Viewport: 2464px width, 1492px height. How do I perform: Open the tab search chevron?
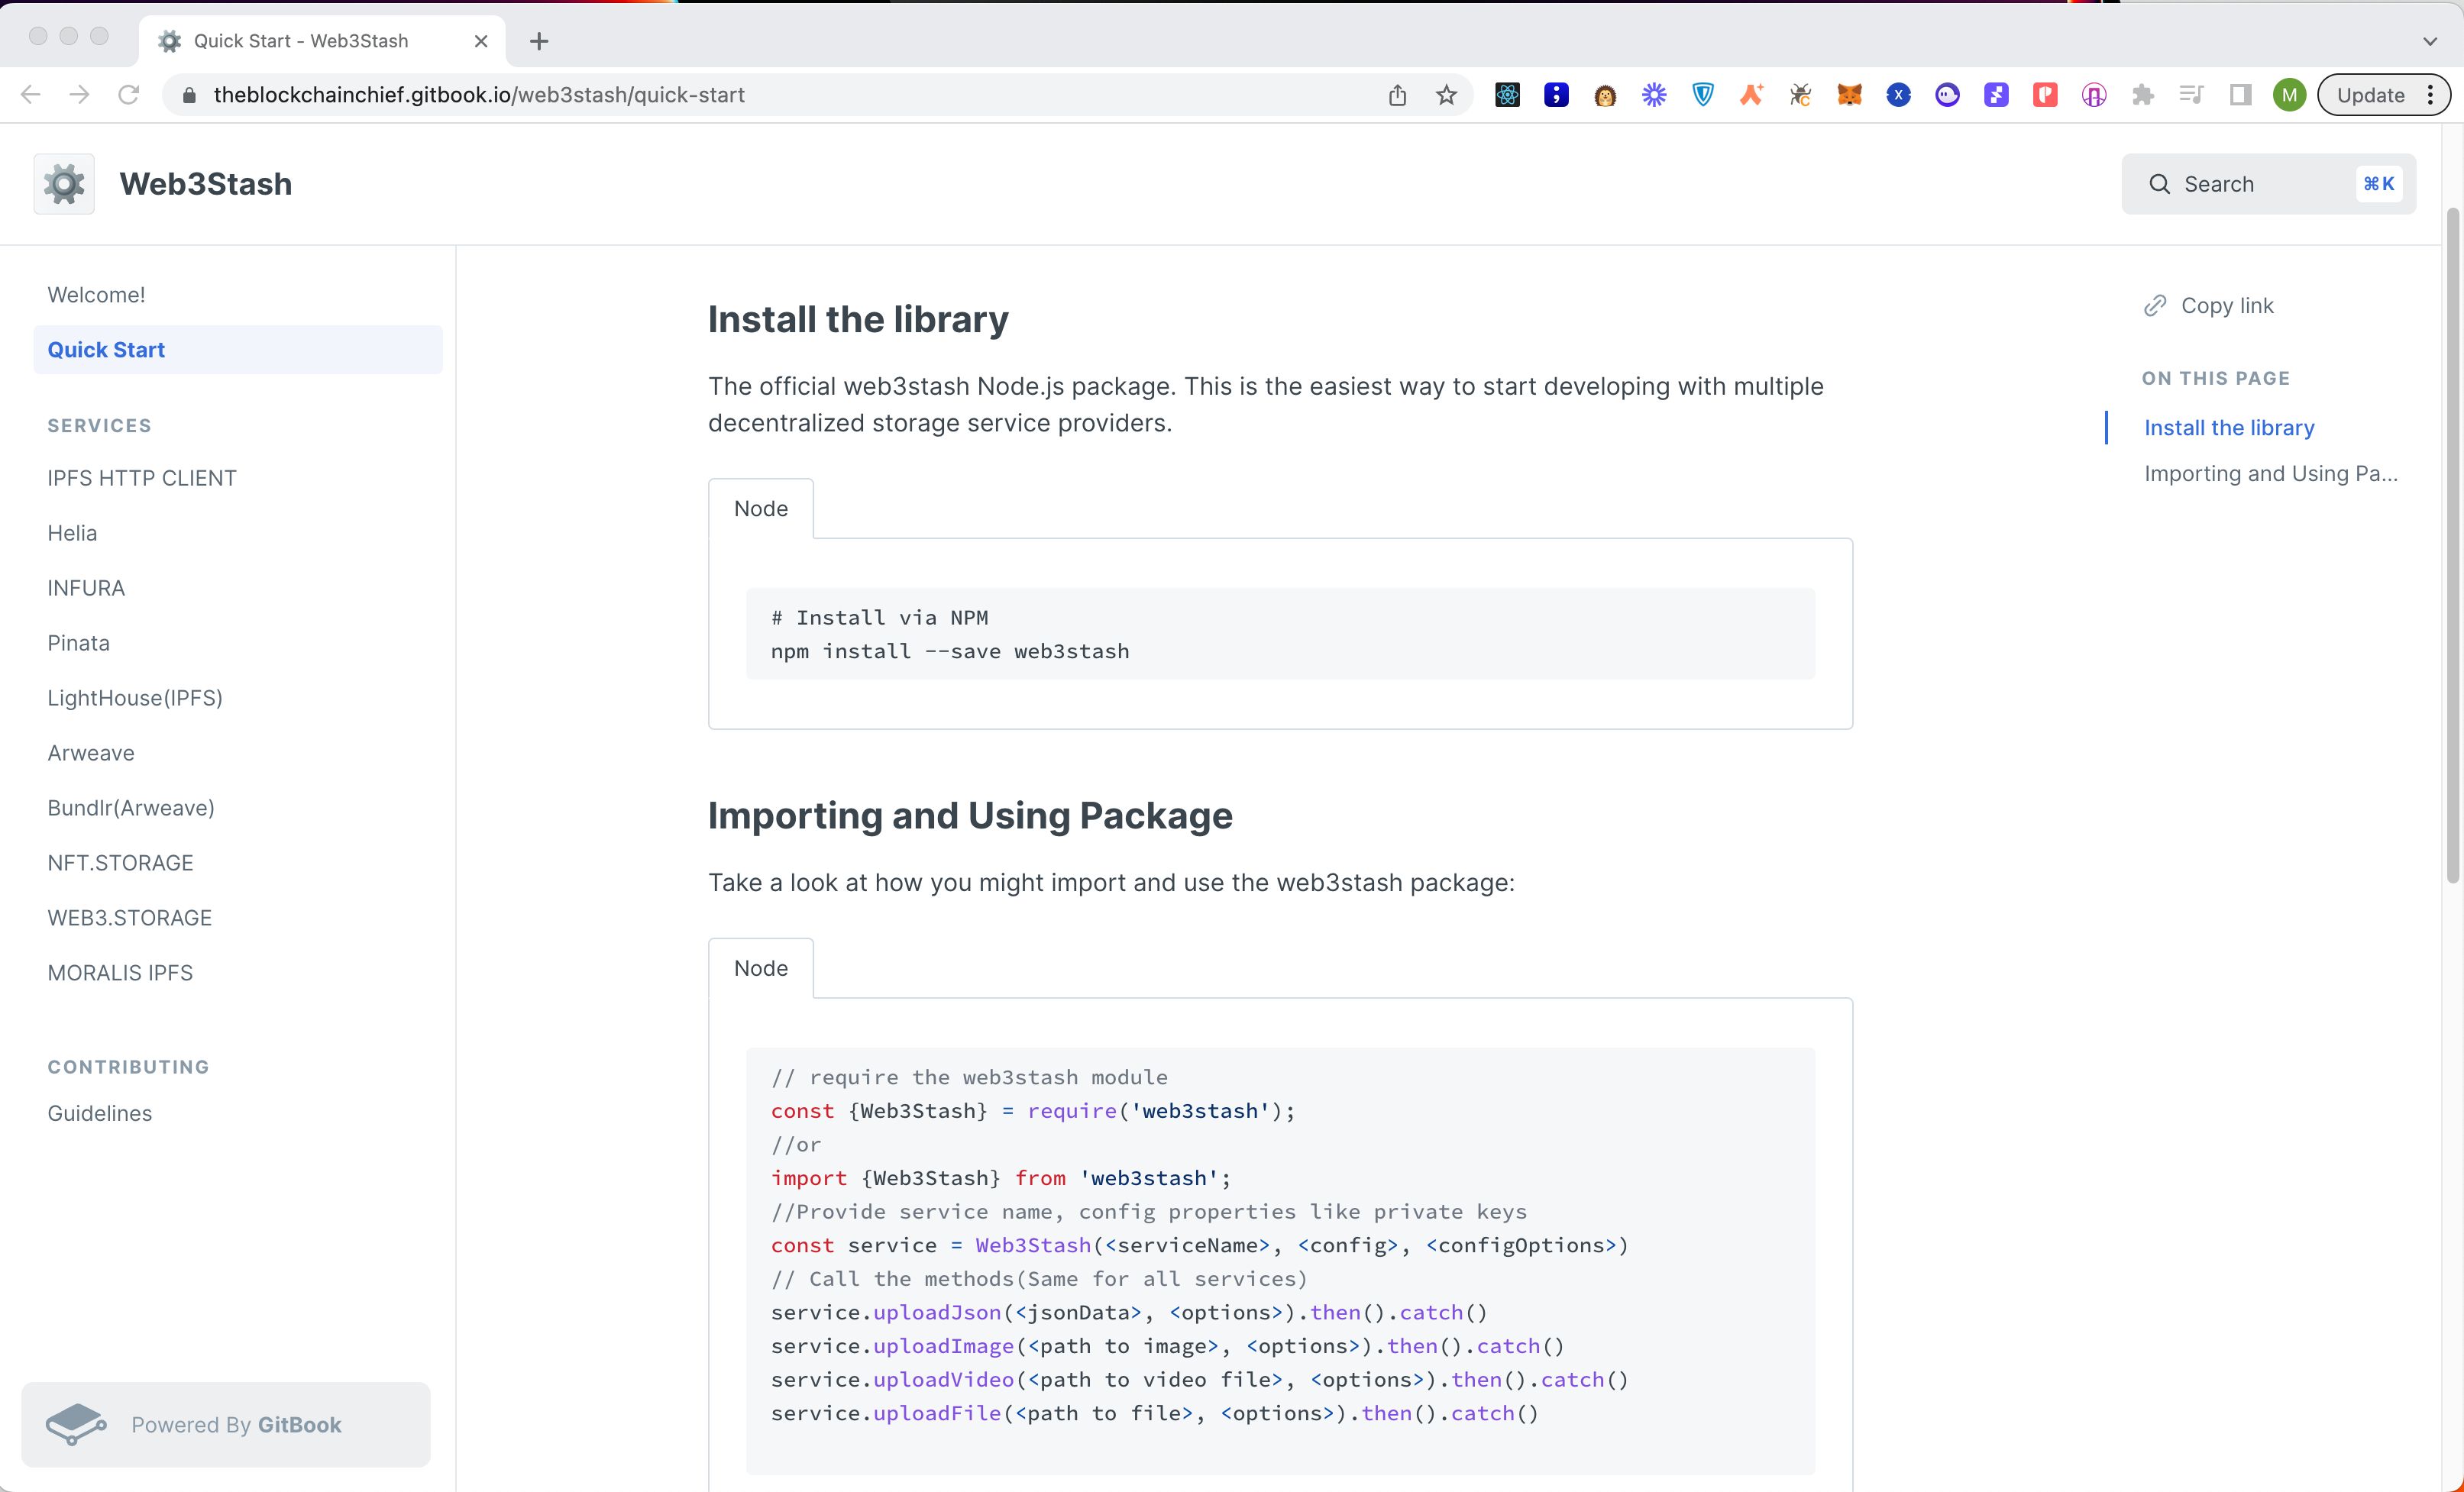(x=2430, y=41)
